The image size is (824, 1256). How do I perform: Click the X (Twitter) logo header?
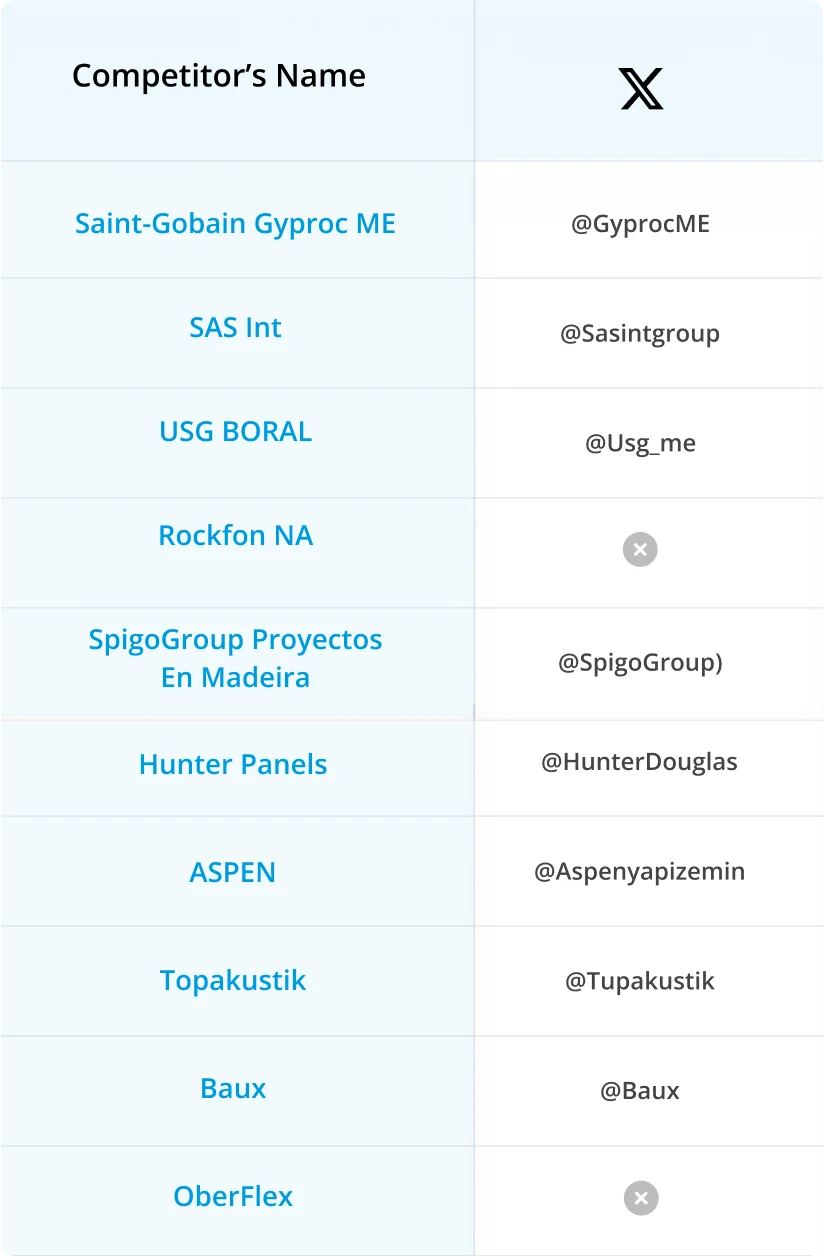[641, 89]
